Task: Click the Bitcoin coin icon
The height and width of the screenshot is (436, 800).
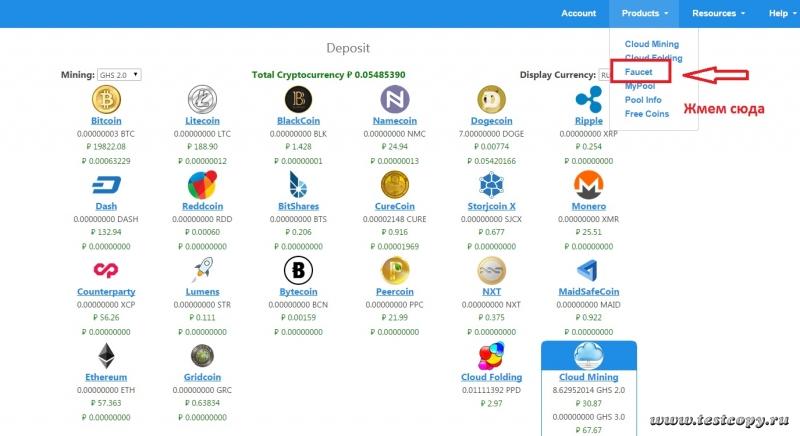Action: click(106, 99)
